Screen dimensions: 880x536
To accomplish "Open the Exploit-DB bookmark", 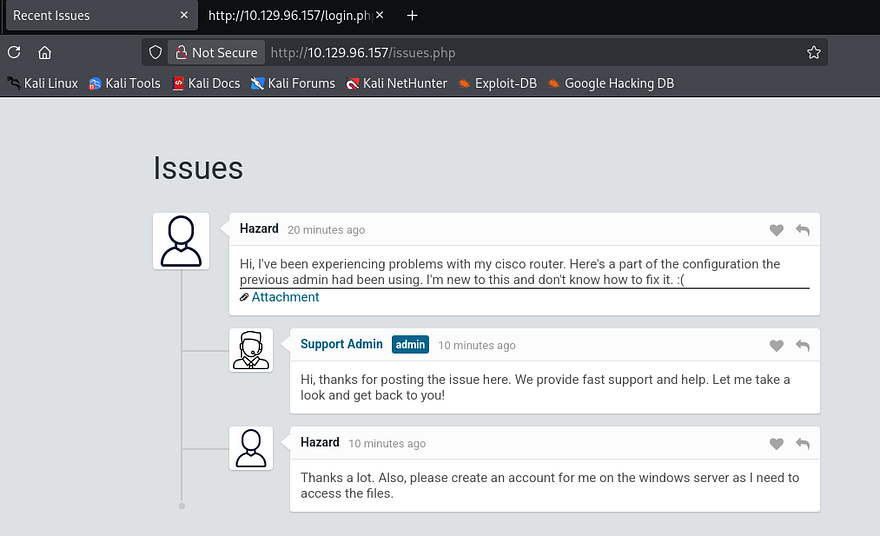I will [x=497, y=83].
